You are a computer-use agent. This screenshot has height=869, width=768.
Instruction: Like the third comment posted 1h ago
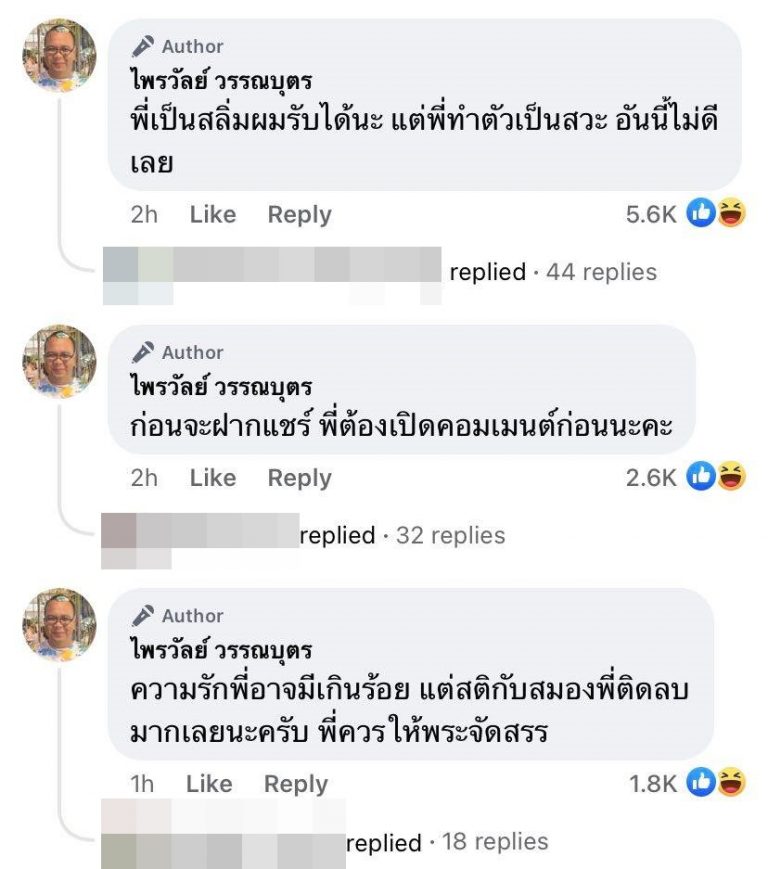pyautogui.click(x=209, y=784)
